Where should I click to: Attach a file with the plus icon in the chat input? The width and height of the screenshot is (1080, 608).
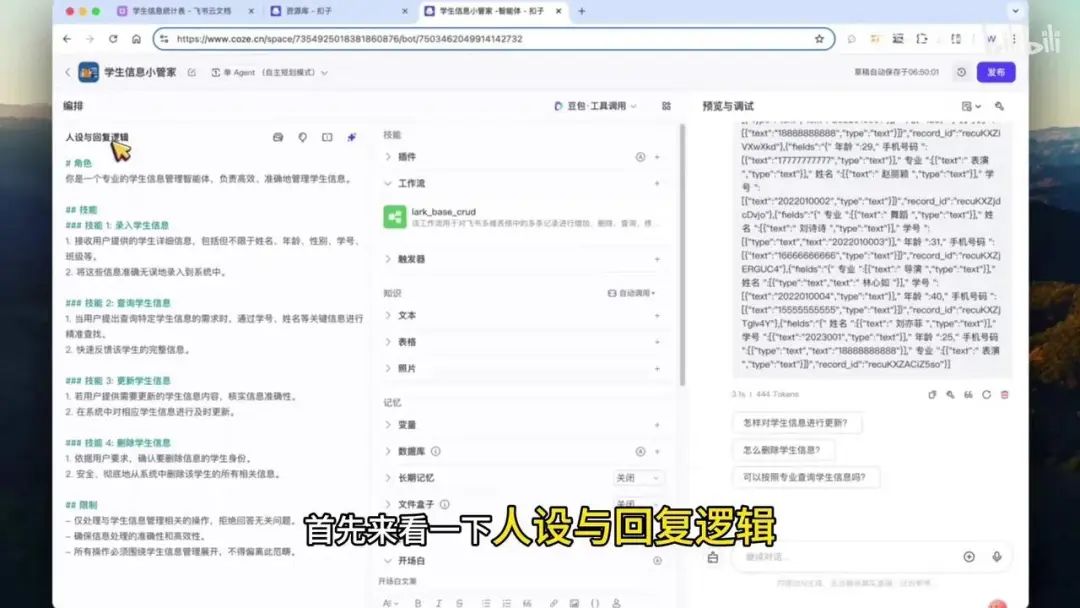point(969,556)
